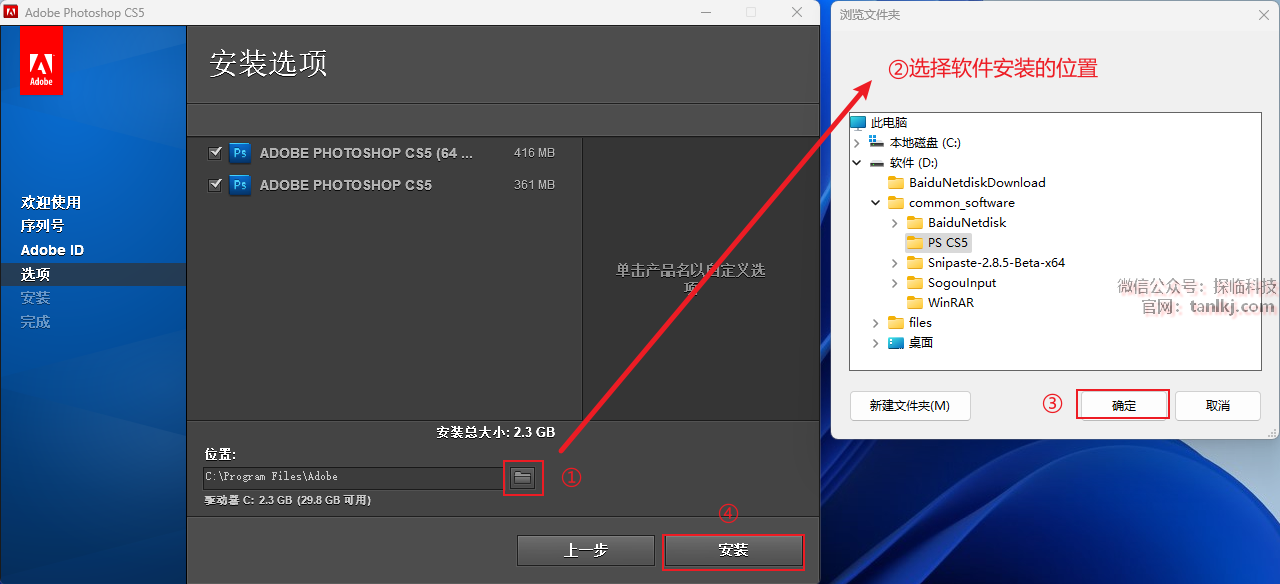Image resolution: width=1280 pixels, height=584 pixels.
Task: Click the WinRAR folder icon
Action: point(915,302)
